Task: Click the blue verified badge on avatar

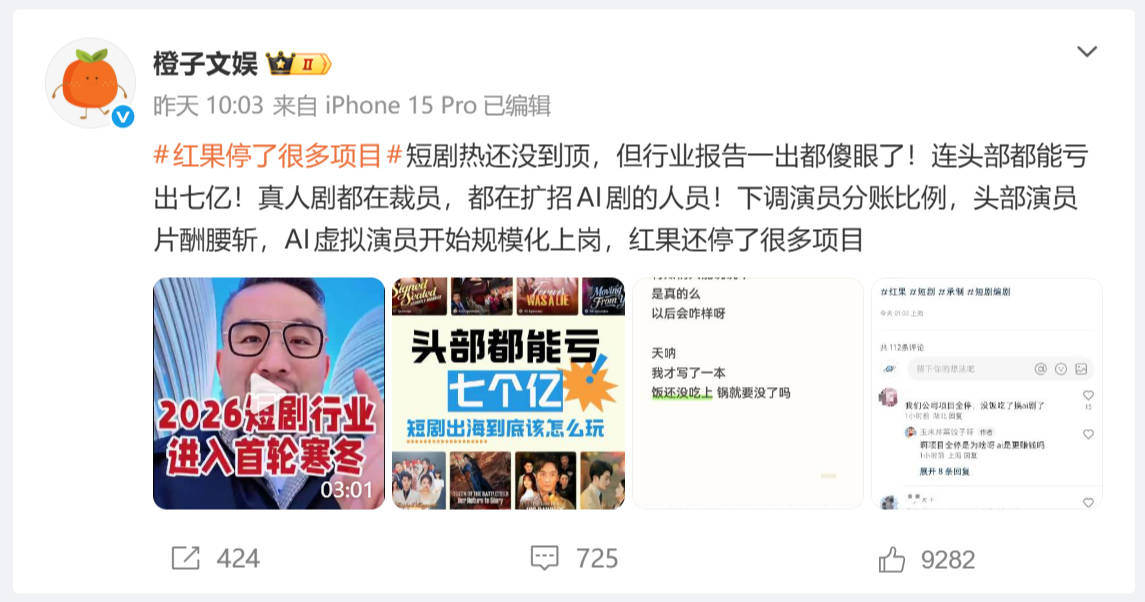Action: (123, 115)
